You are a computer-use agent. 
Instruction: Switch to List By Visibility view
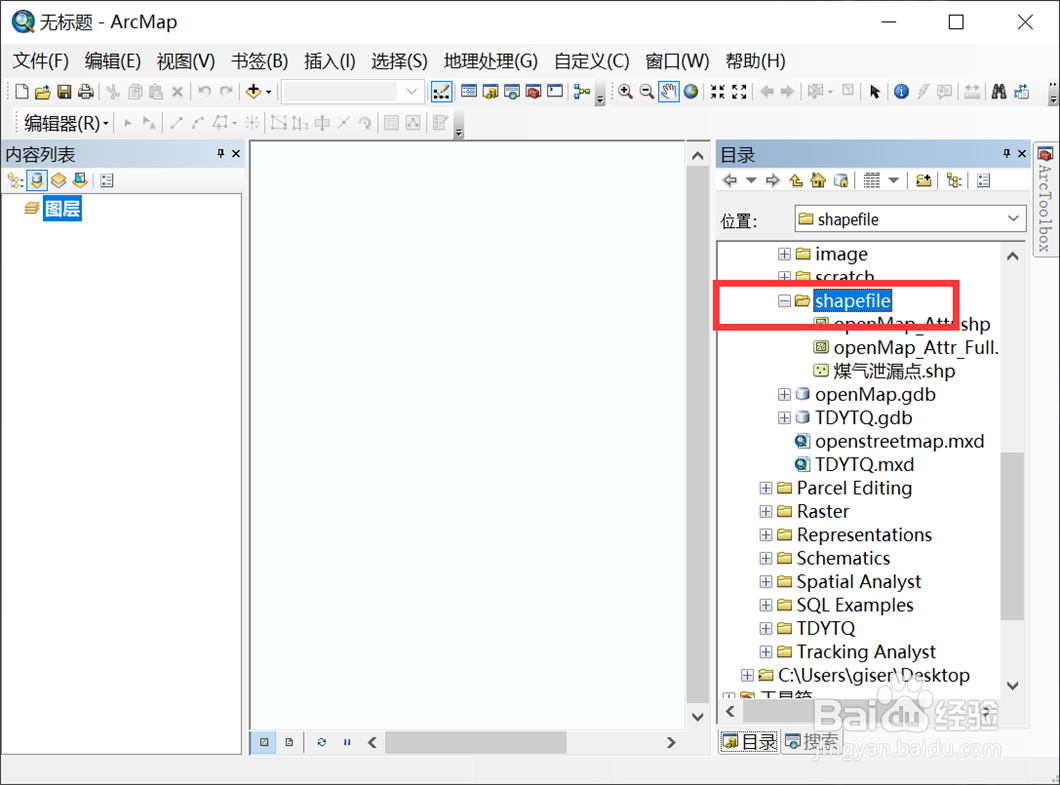tap(58, 181)
